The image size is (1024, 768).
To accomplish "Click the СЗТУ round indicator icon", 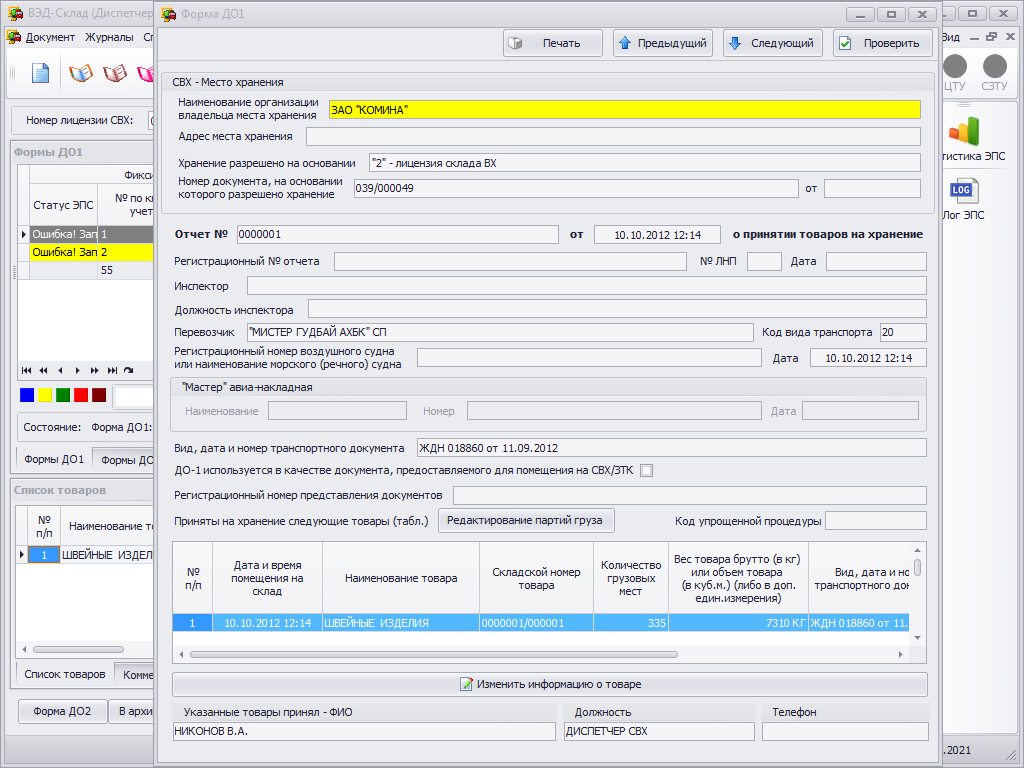I will (x=994, y=67).
